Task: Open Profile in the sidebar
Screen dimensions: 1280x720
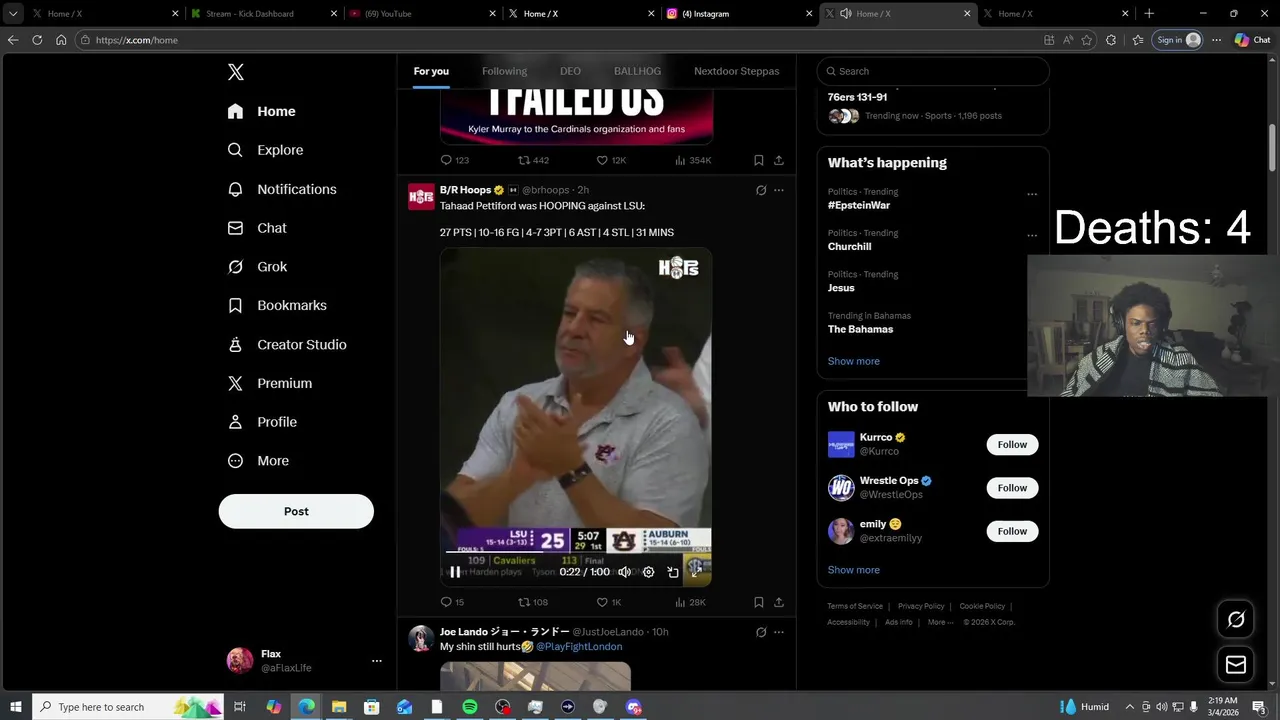Action: [x=262, y=422]
